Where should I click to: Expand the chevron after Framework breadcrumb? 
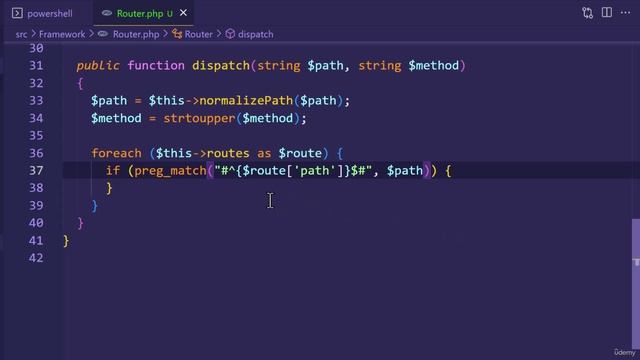(x=91, y=33)
